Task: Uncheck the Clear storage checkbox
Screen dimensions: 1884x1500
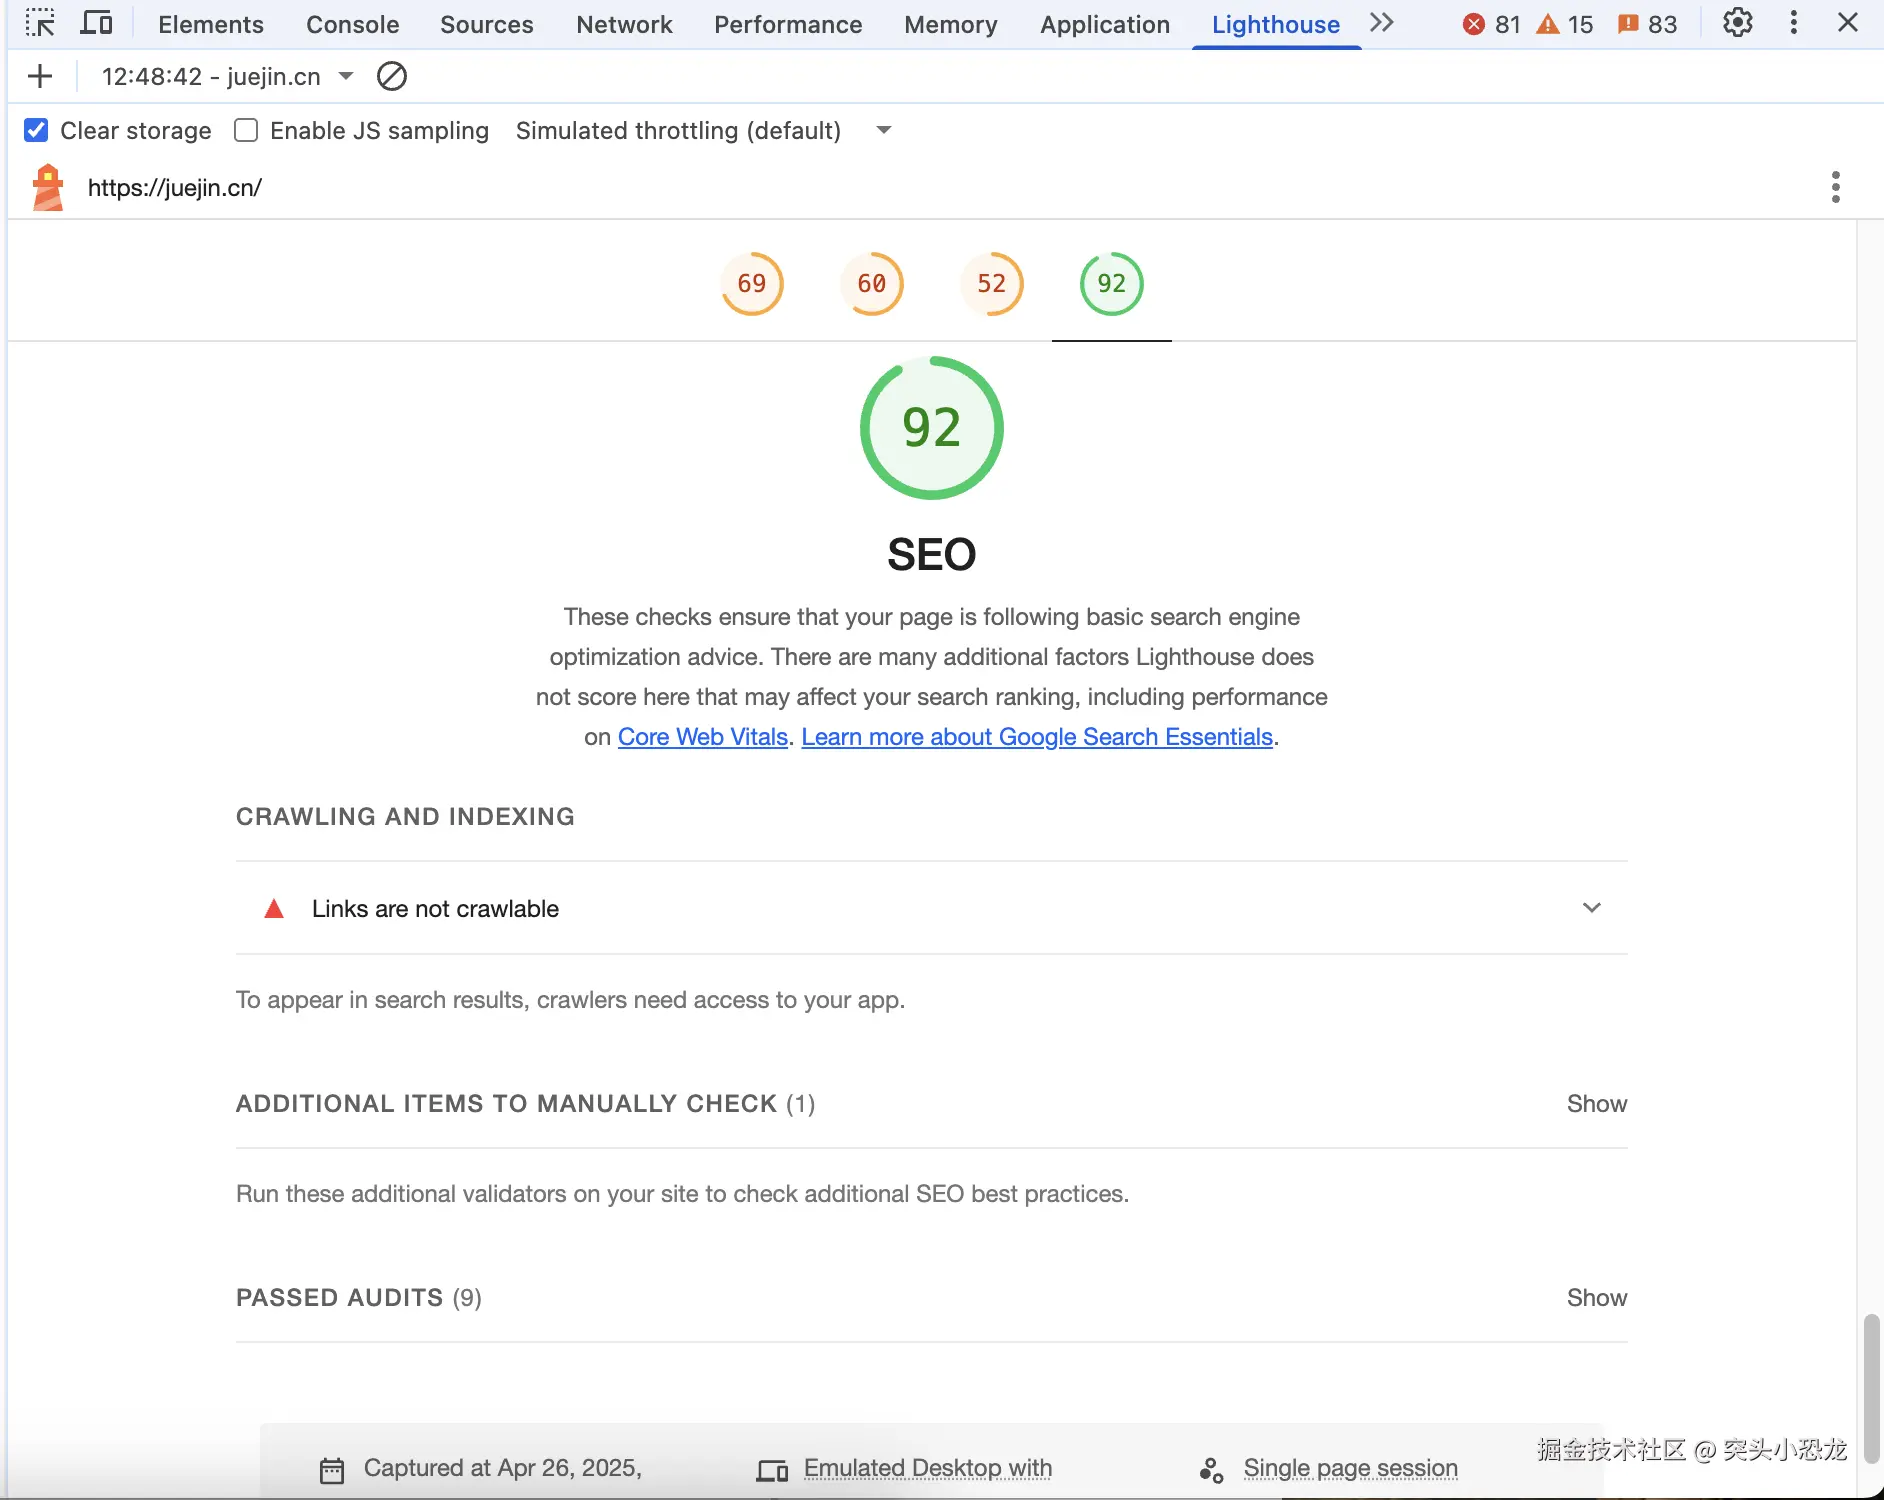Action: click(36, 130)
